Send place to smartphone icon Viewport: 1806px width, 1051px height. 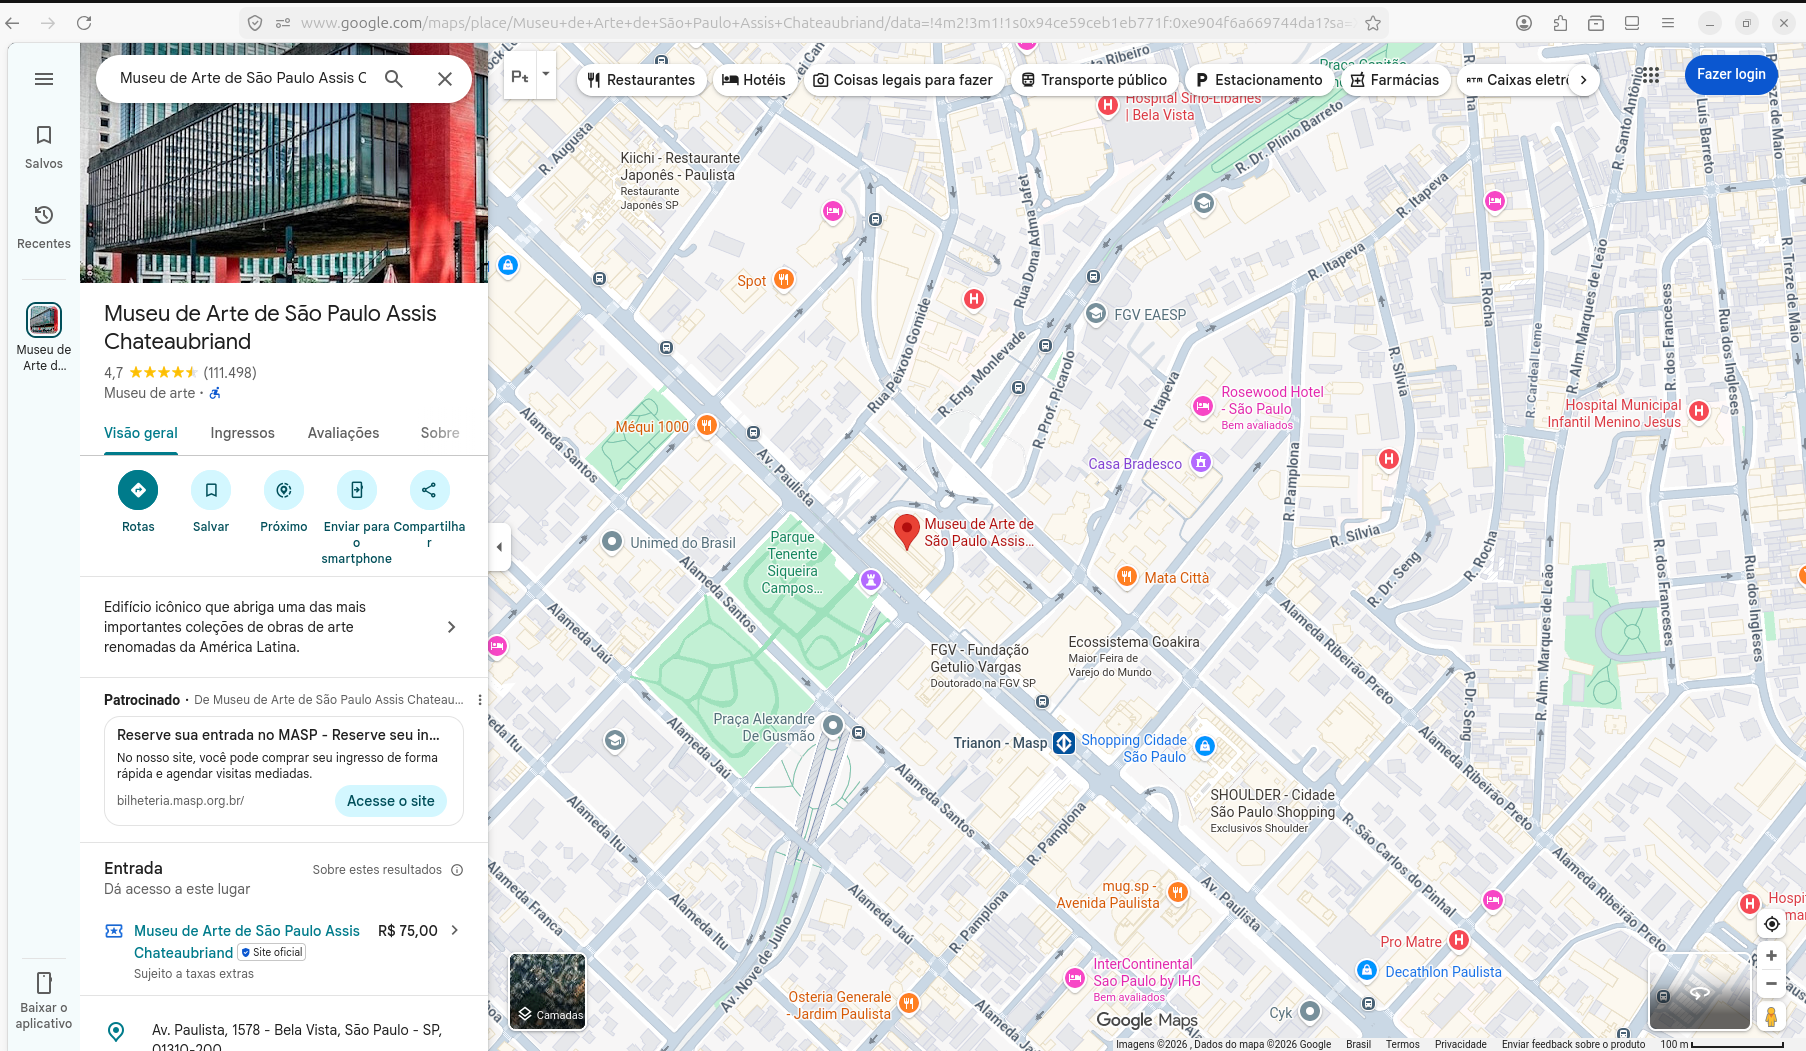357,490
